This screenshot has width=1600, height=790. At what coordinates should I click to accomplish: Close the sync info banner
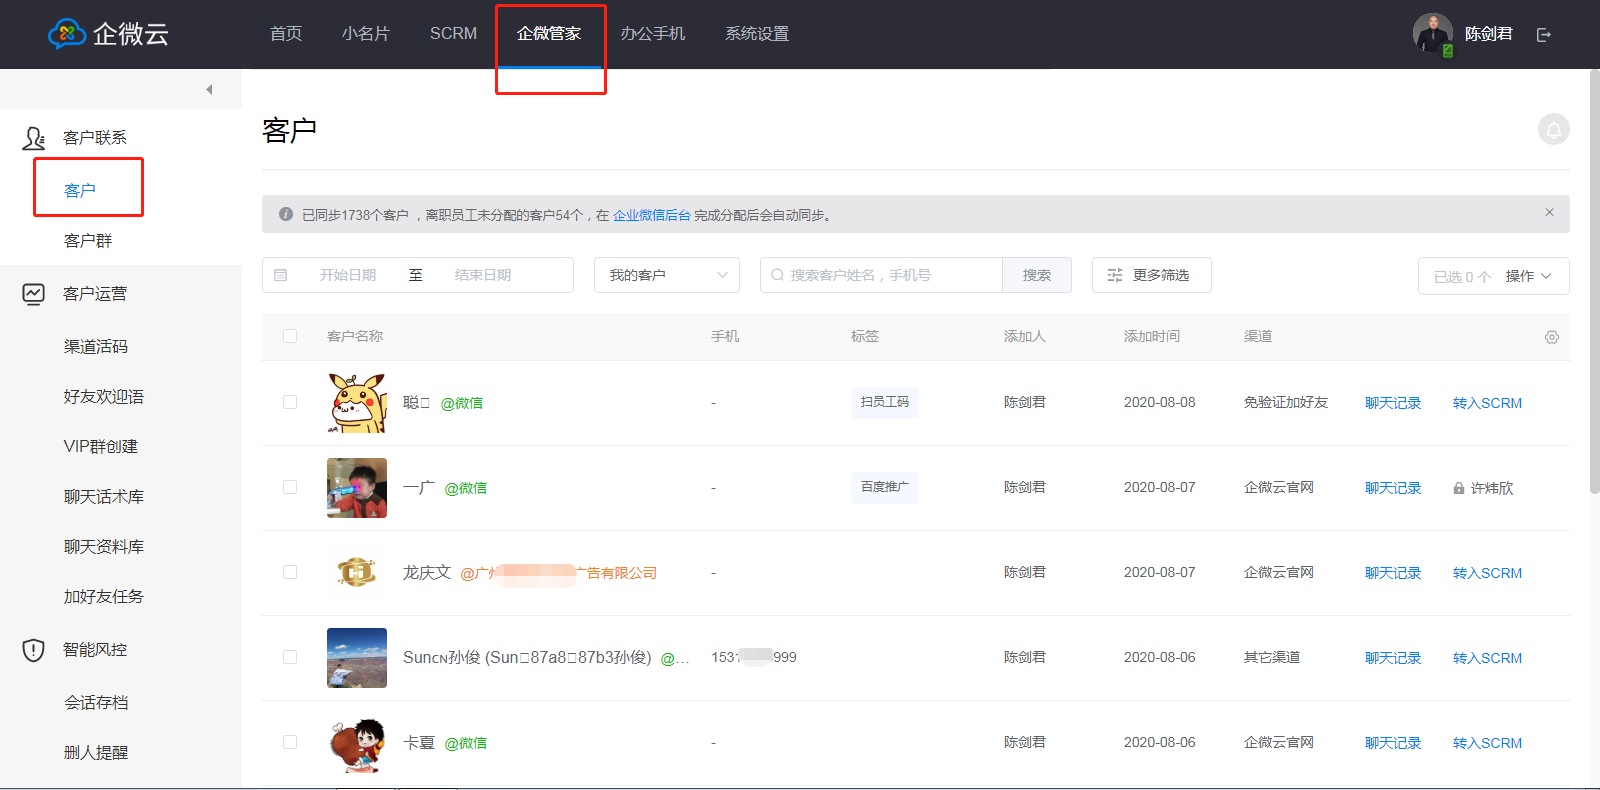[1549, 213]
